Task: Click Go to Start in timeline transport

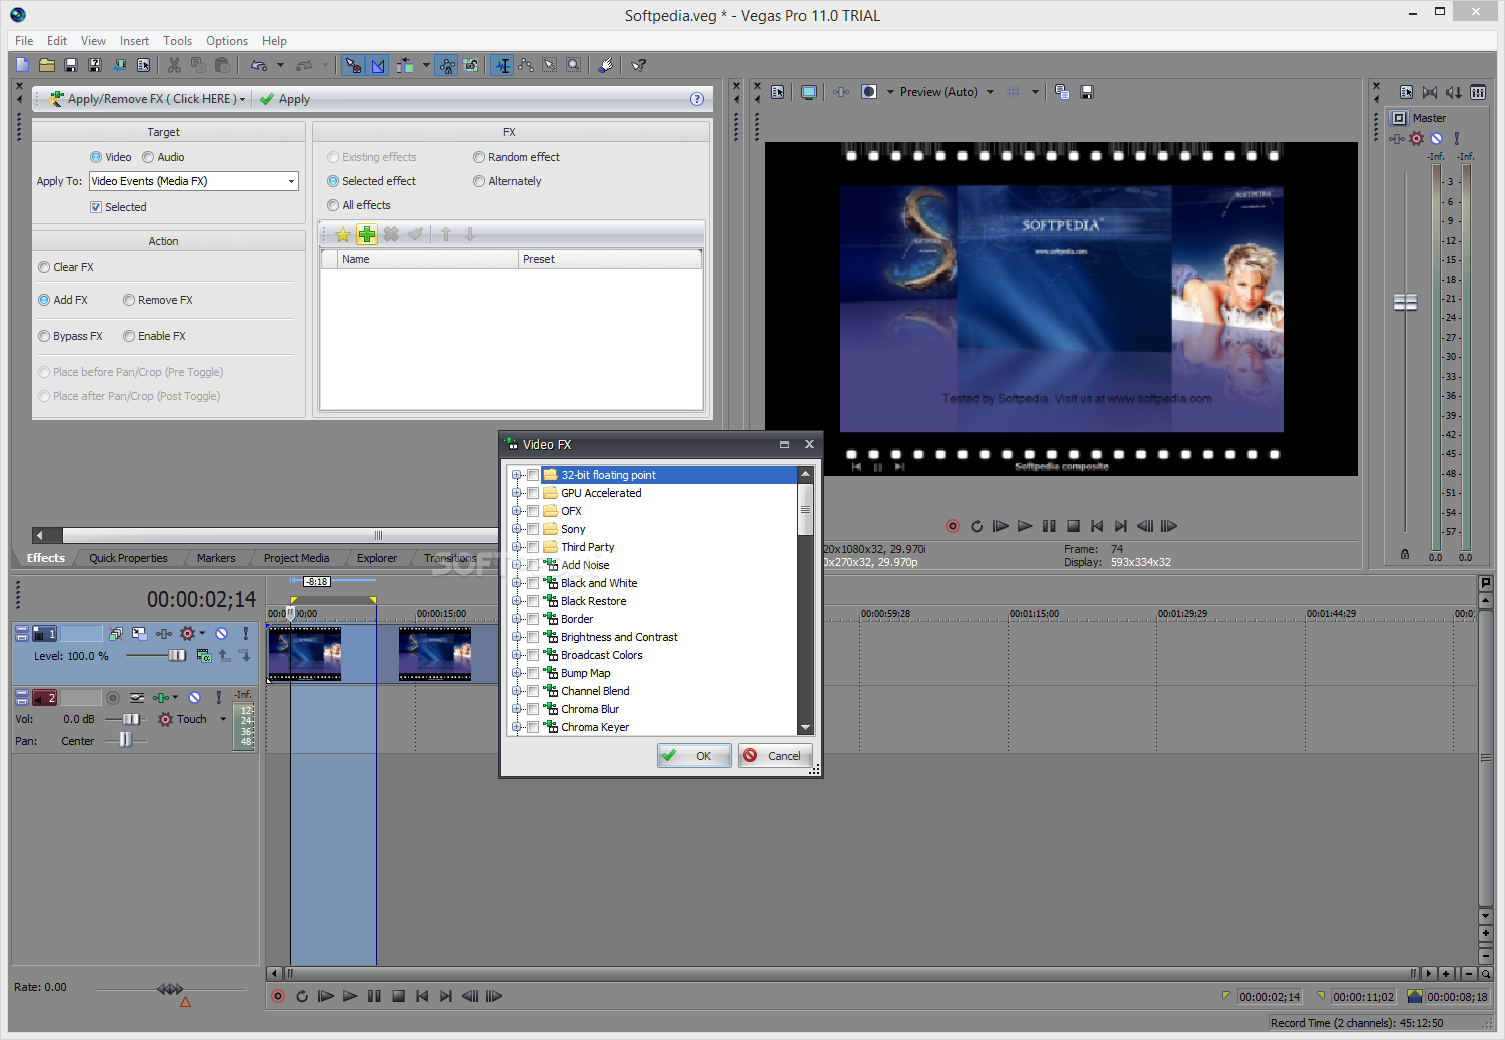Action: [422, 996]
